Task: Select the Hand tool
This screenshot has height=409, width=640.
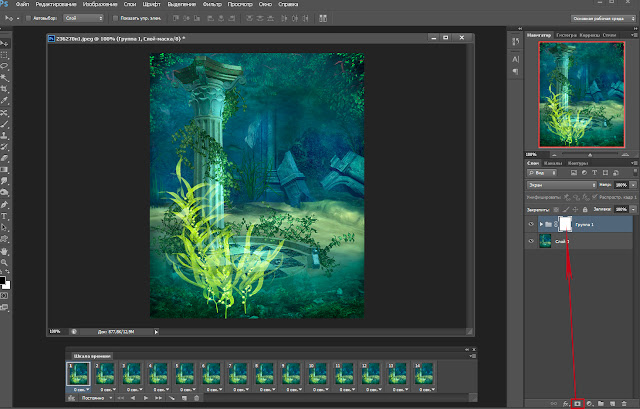Action: point(4,251)
